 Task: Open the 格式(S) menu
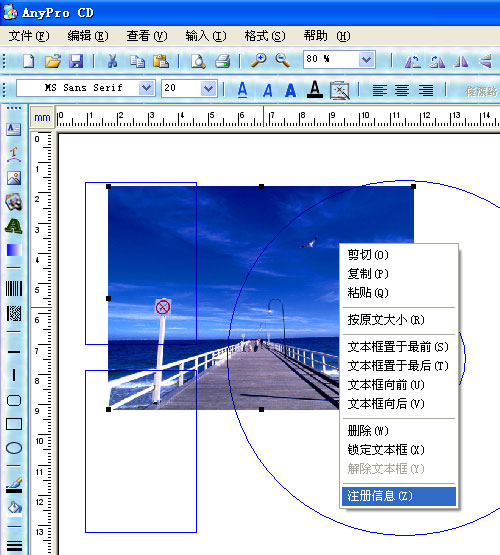click(265, 36)
